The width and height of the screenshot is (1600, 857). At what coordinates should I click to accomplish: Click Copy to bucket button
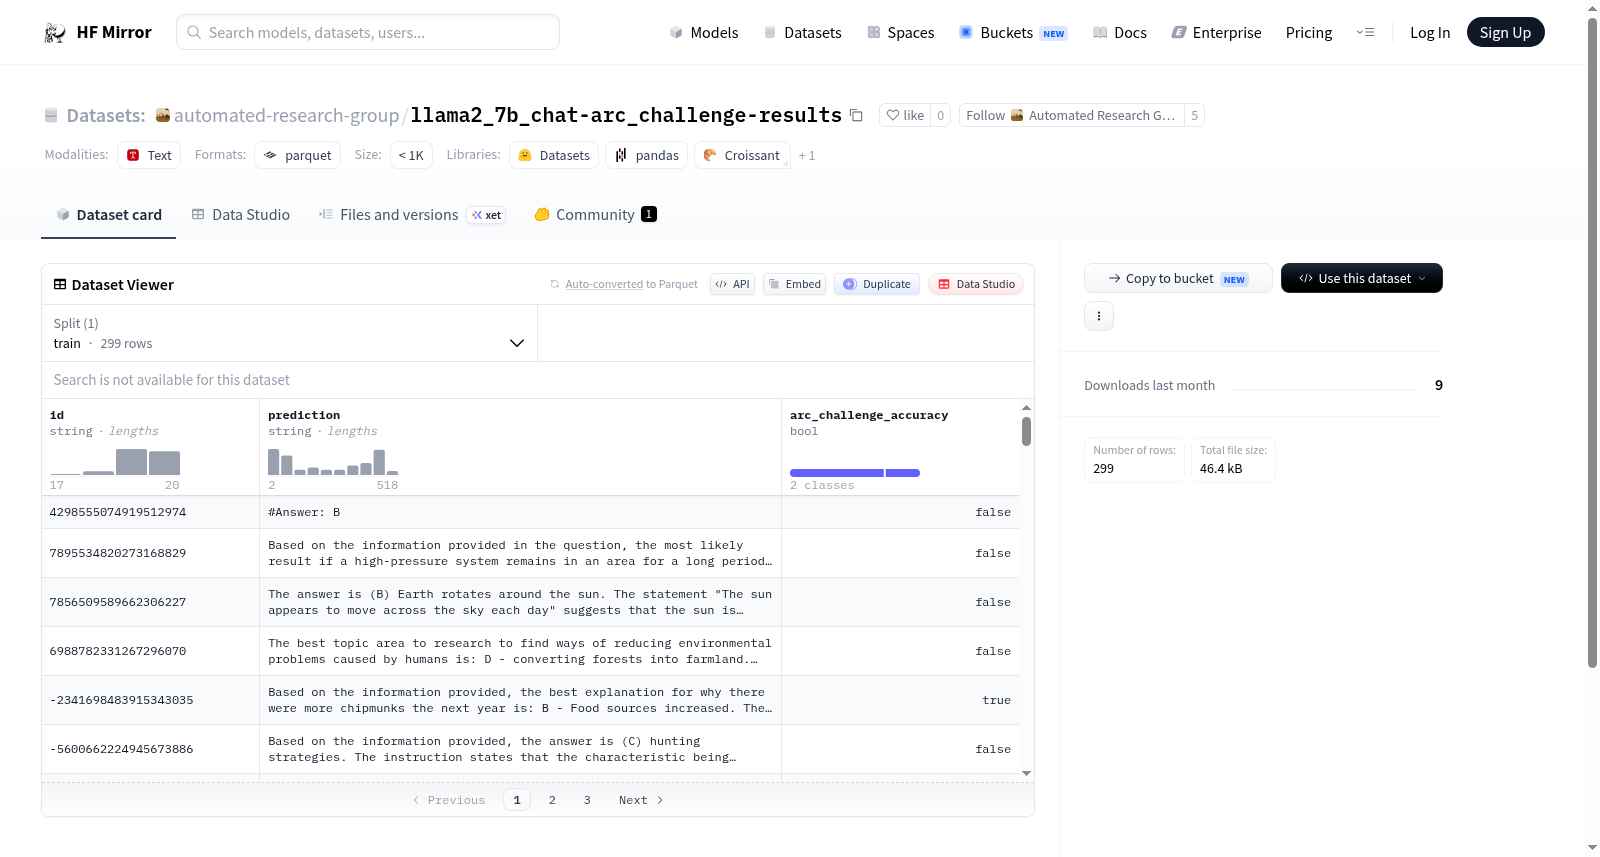1178,278
